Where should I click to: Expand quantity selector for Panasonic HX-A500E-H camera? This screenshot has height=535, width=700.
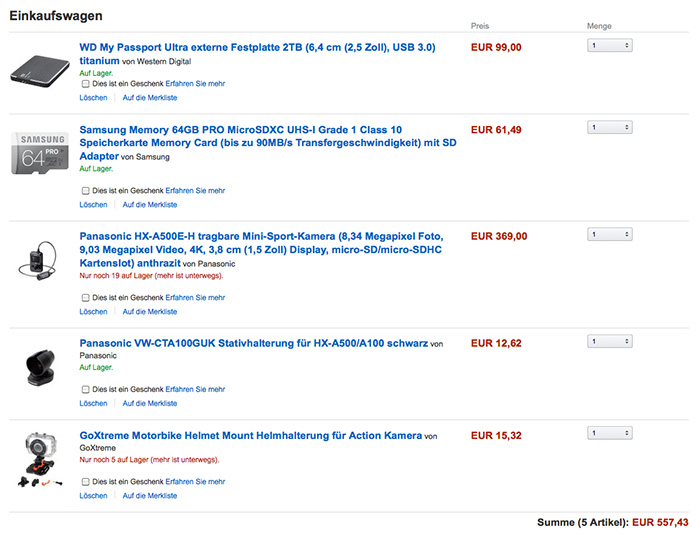(x=610, y=234)
